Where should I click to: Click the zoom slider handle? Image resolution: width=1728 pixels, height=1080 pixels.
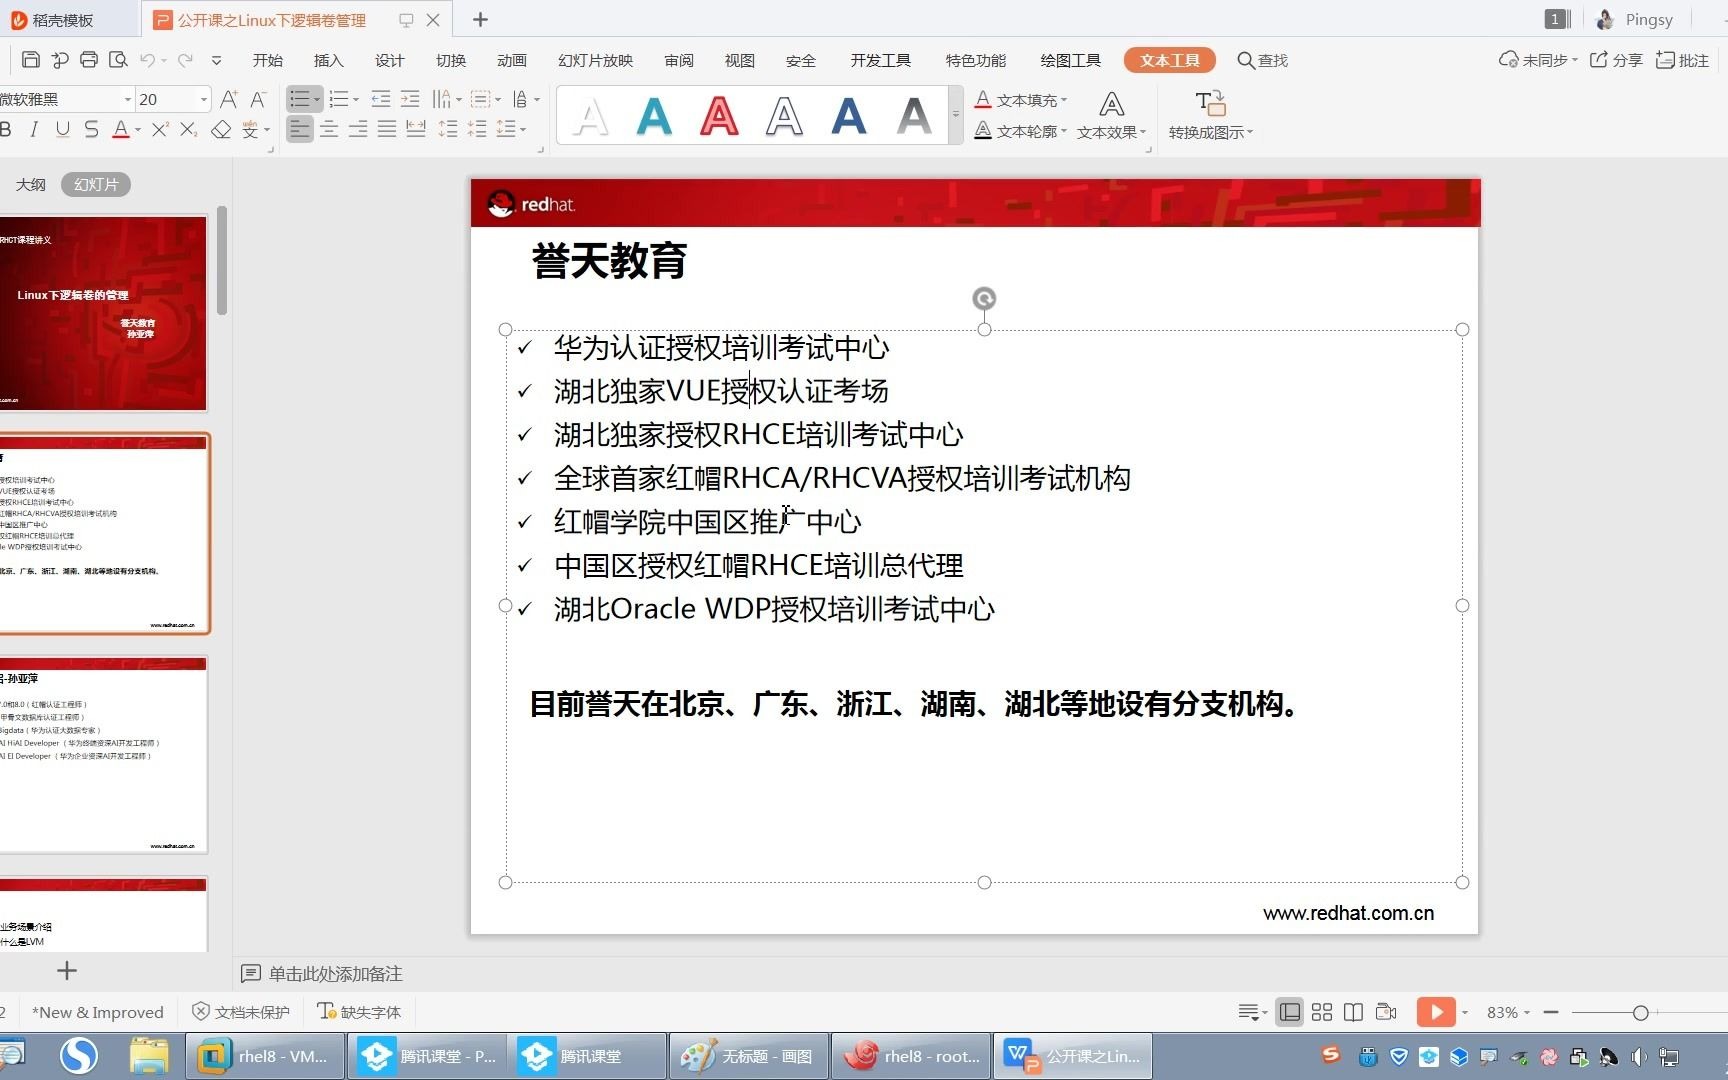(x=1640, y=1013)
